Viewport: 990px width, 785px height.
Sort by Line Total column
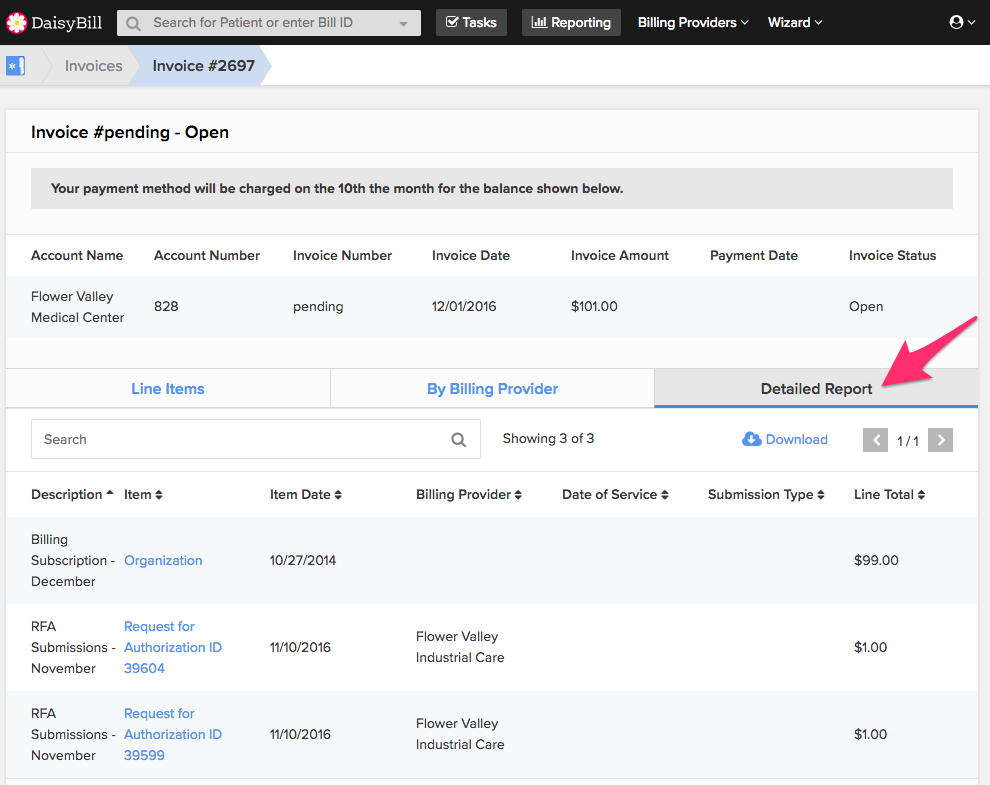point(889,494)
